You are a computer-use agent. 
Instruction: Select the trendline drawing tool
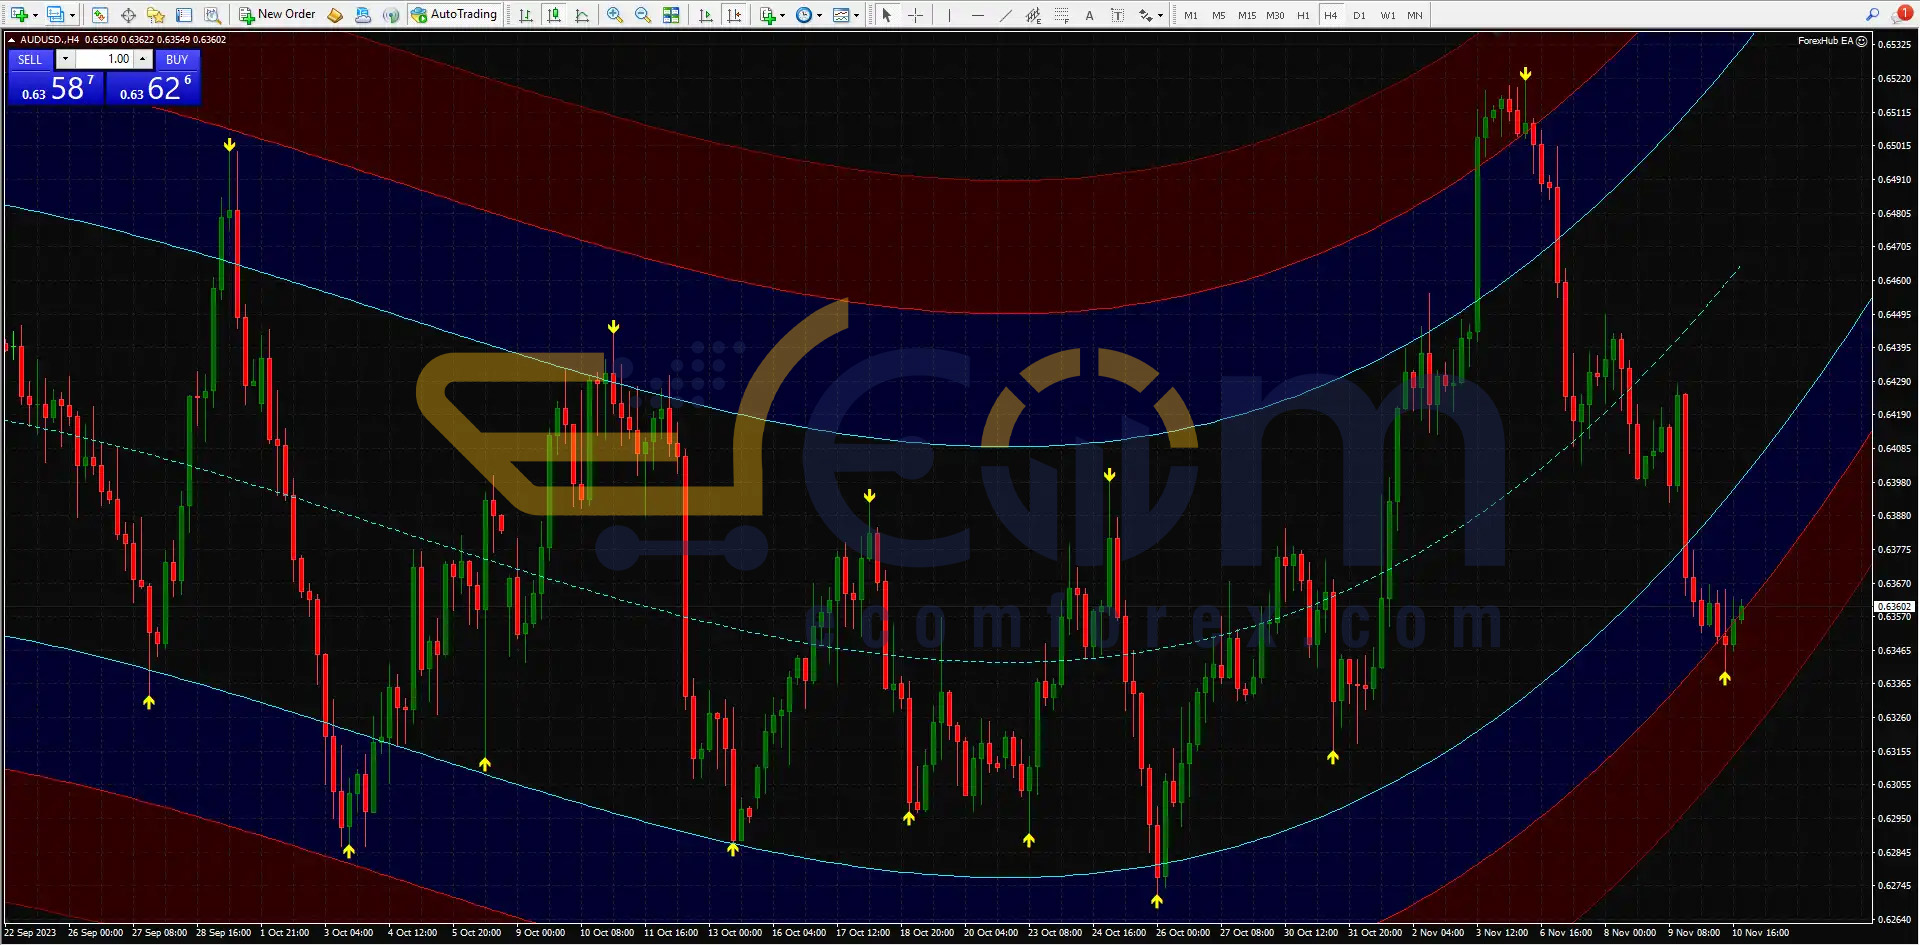click(x=1005, y=15)
